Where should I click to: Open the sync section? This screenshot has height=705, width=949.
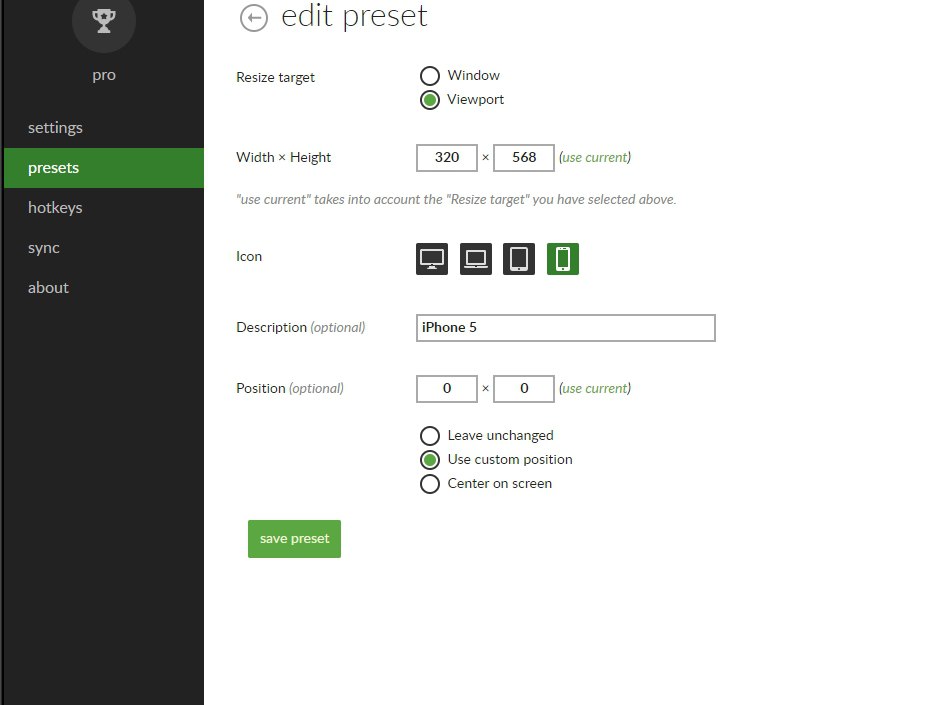click(x=104, y=248)
